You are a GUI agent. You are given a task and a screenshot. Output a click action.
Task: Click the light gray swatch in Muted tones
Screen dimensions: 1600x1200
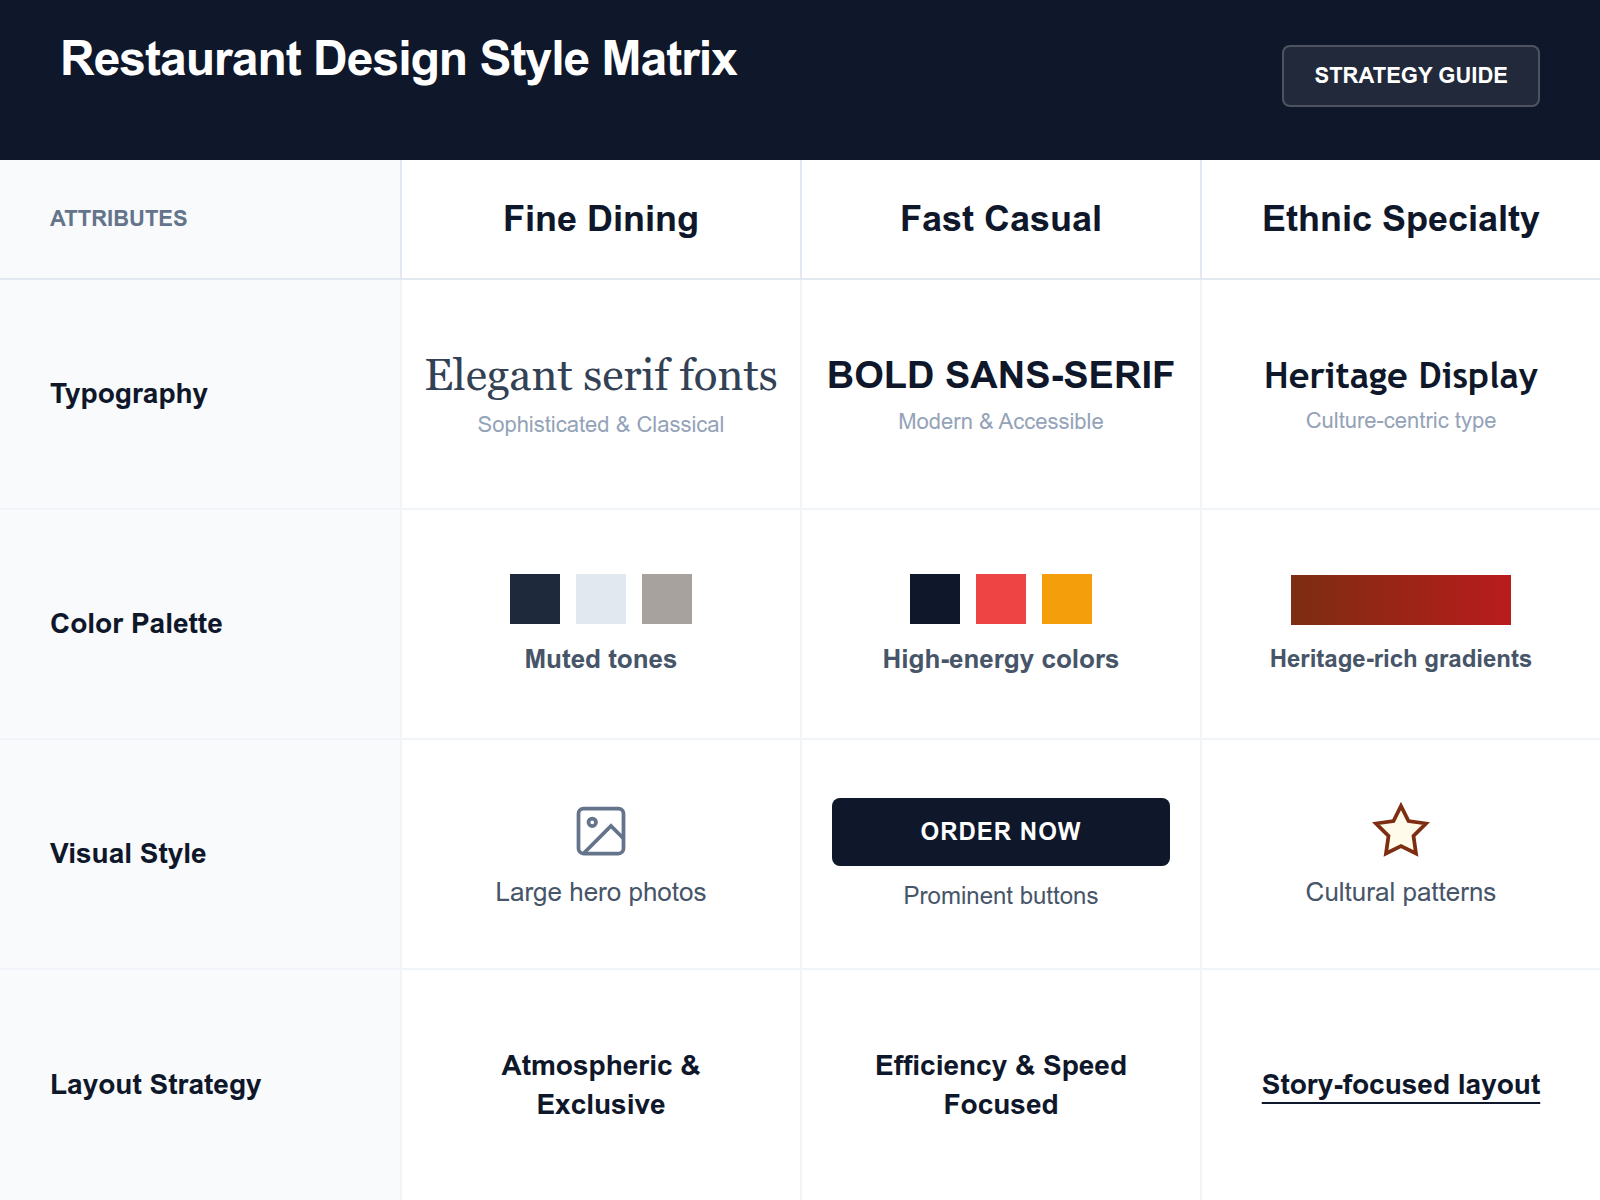click(x=600, y=599)
